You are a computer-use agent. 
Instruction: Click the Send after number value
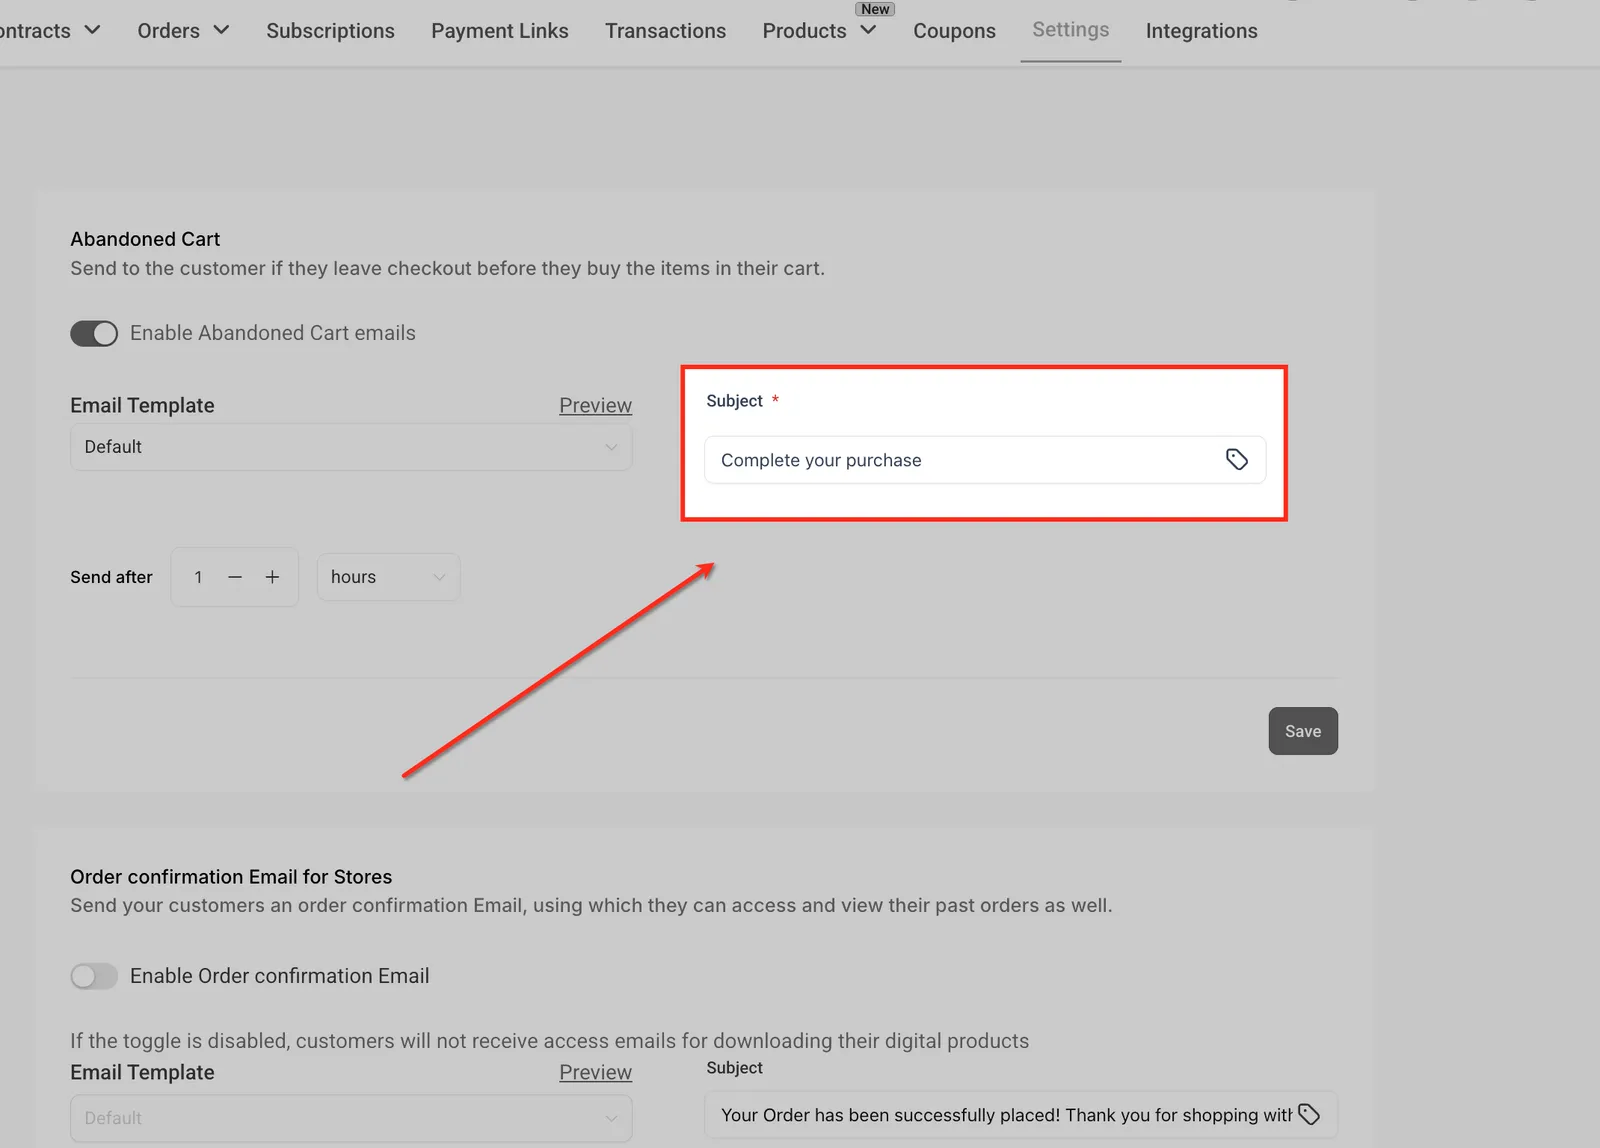click(198, 577)
